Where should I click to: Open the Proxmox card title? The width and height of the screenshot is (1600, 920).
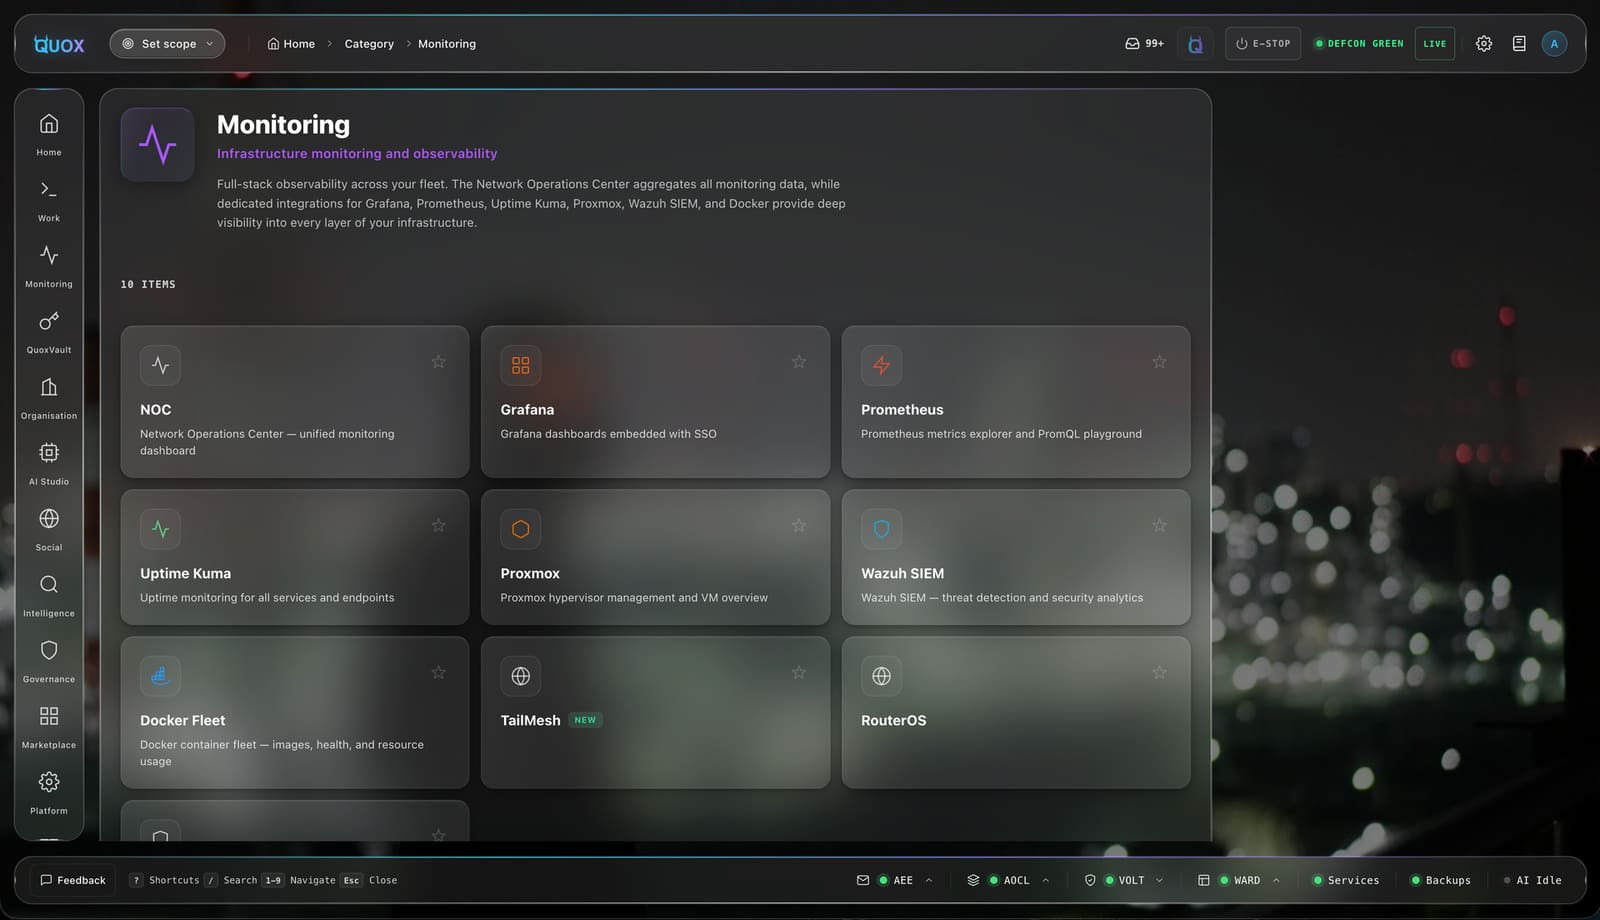(x=530, y=574)
